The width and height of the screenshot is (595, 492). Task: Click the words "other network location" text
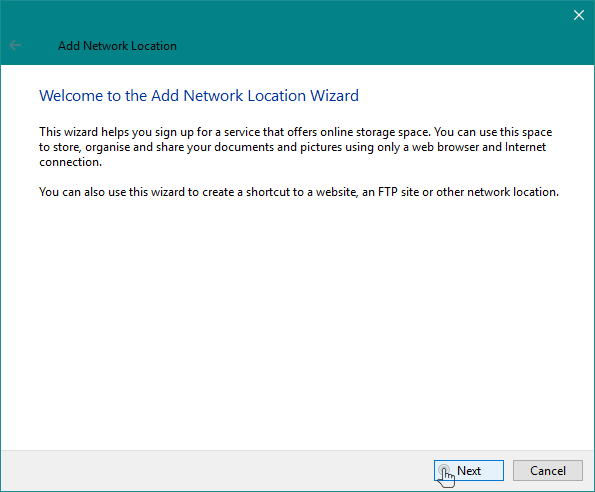point(496,192)
